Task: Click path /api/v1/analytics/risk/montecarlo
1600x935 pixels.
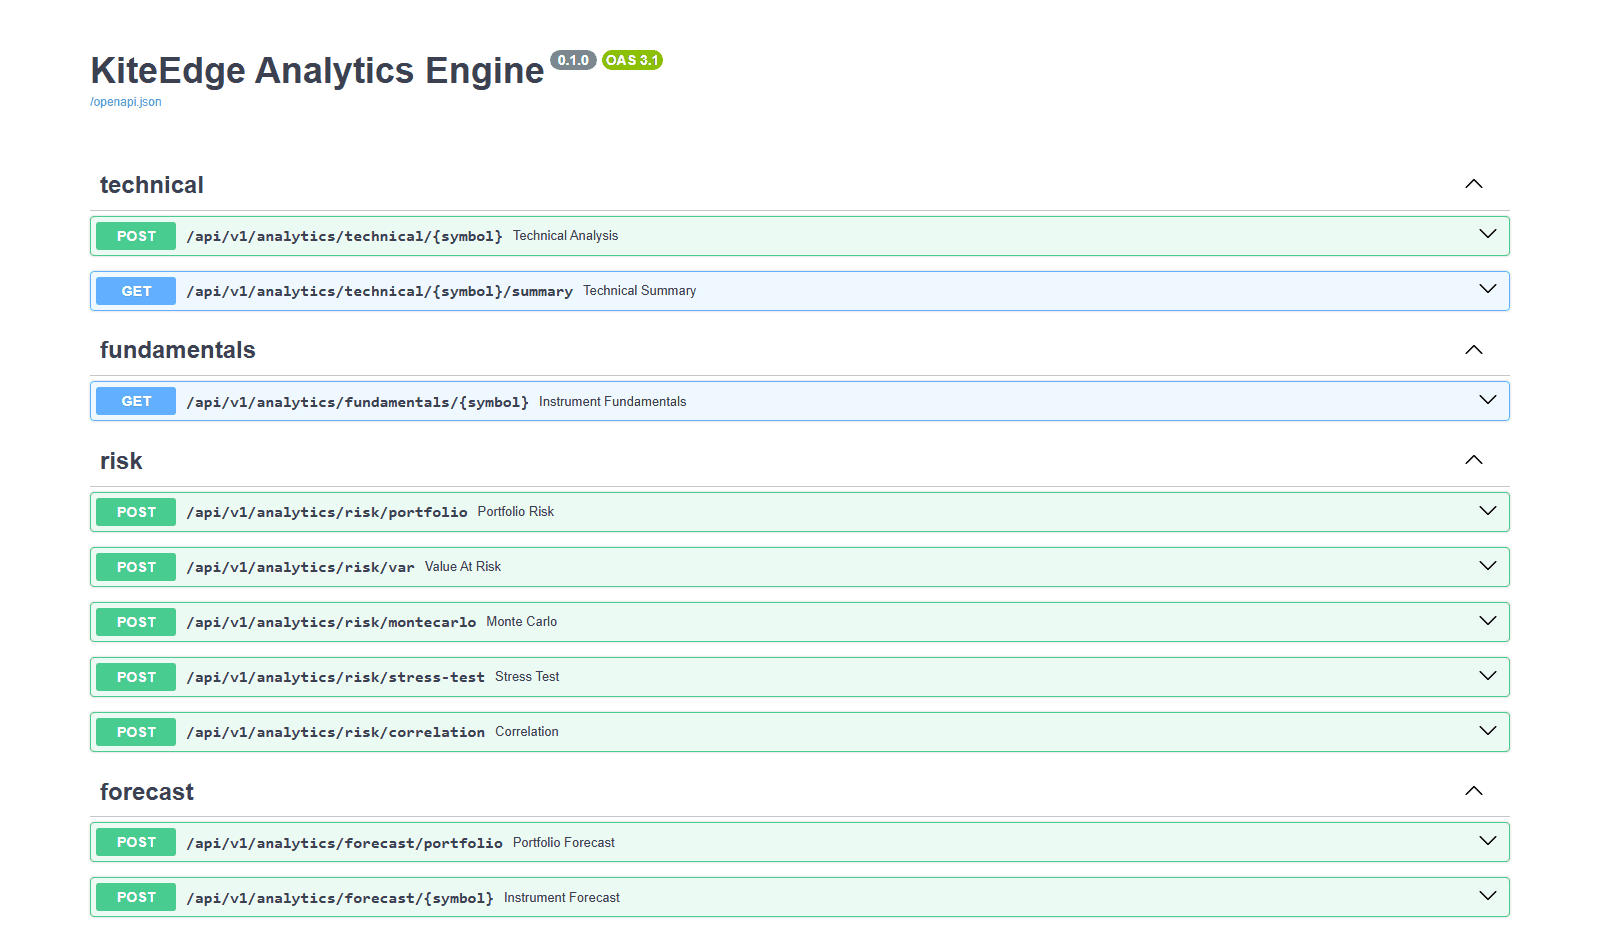Action: coord(331,622)
